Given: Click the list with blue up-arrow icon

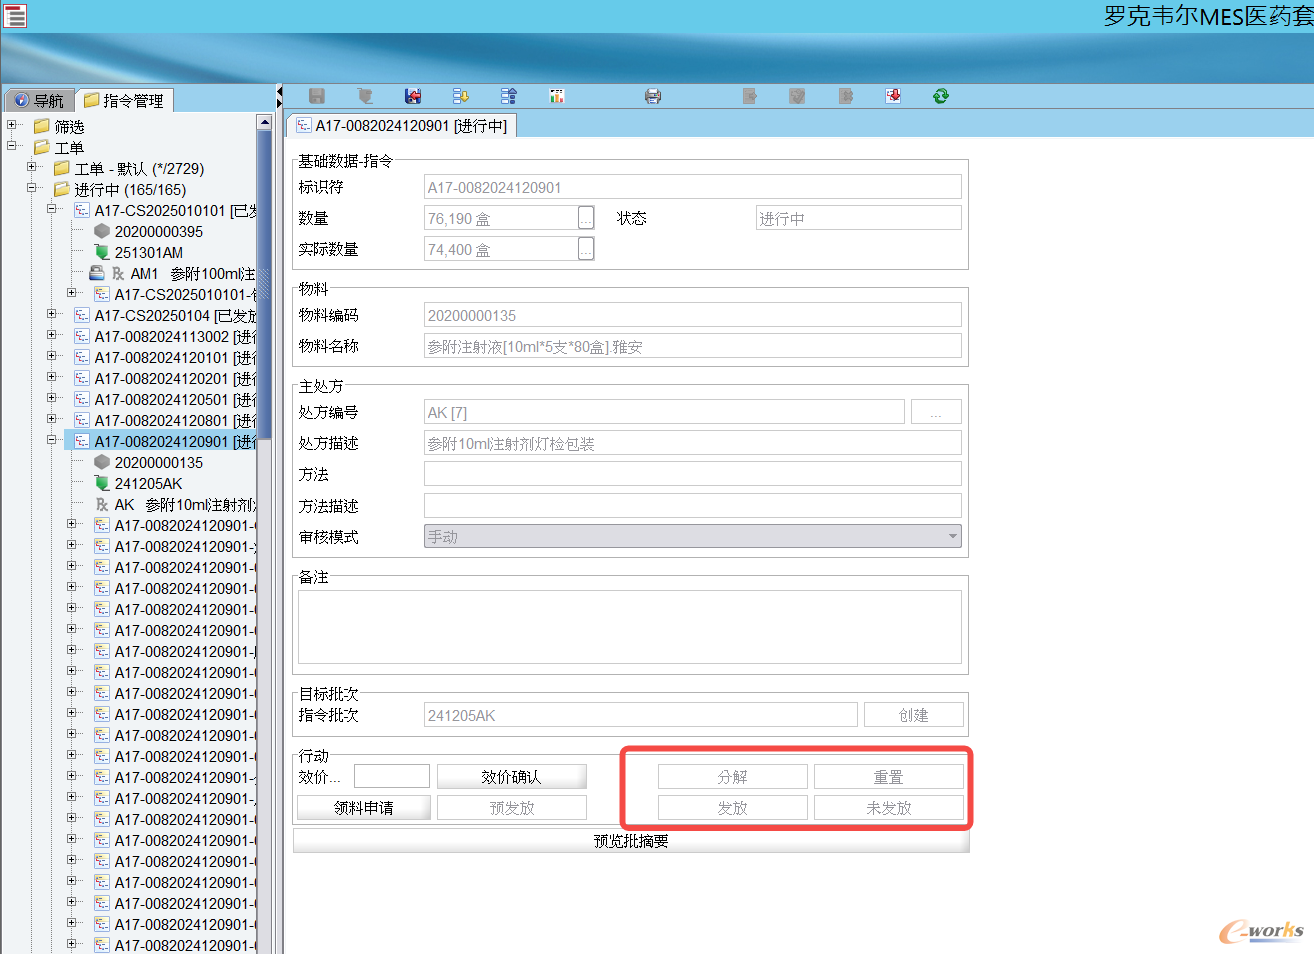Looking at the screenshot, I should tap(509, 96).
